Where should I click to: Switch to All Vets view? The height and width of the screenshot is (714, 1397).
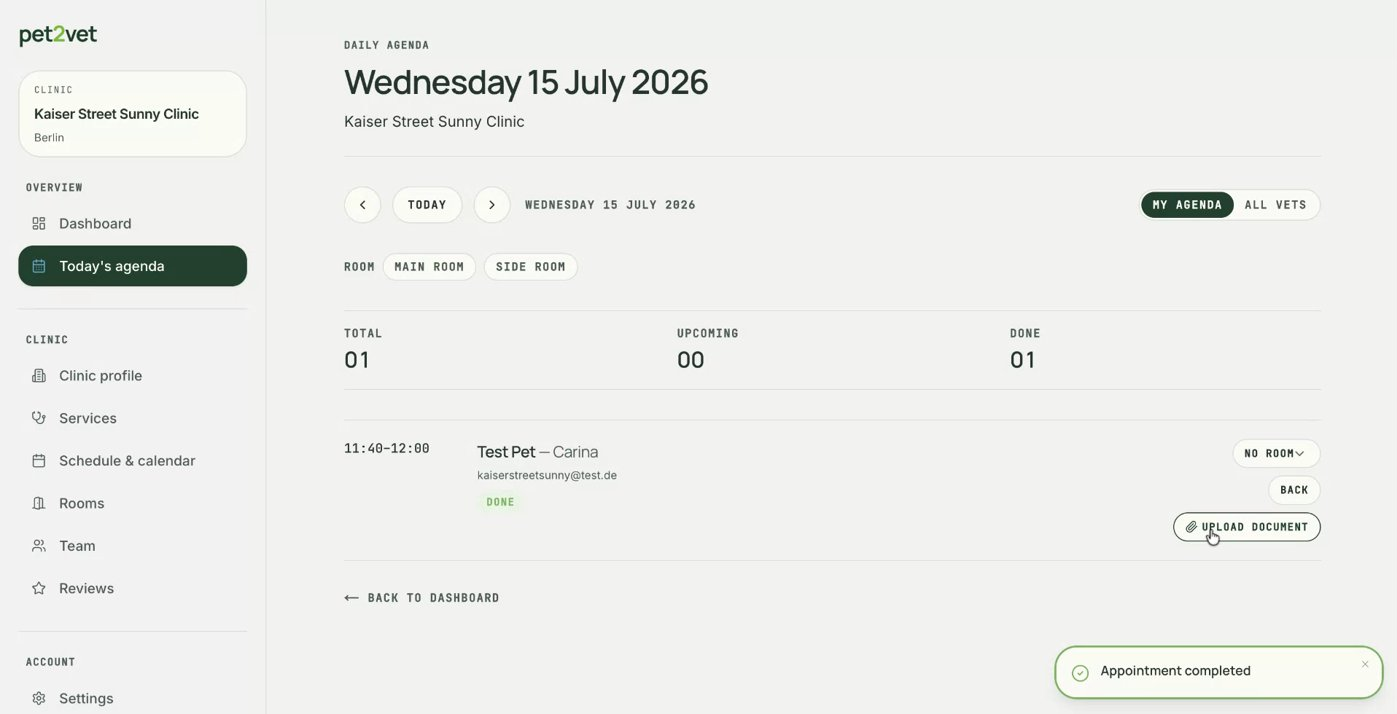[x=1275, y=205]
